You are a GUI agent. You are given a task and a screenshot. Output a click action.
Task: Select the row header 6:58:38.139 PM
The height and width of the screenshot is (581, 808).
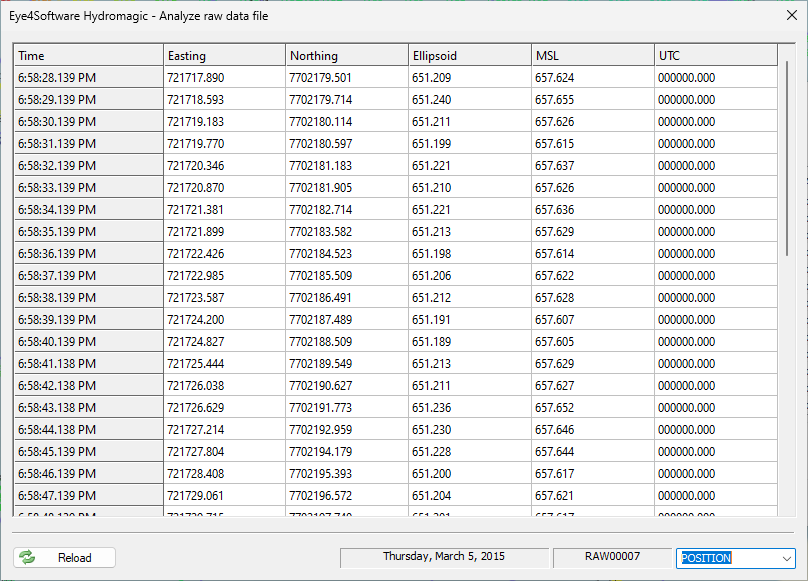coord(89,297)
